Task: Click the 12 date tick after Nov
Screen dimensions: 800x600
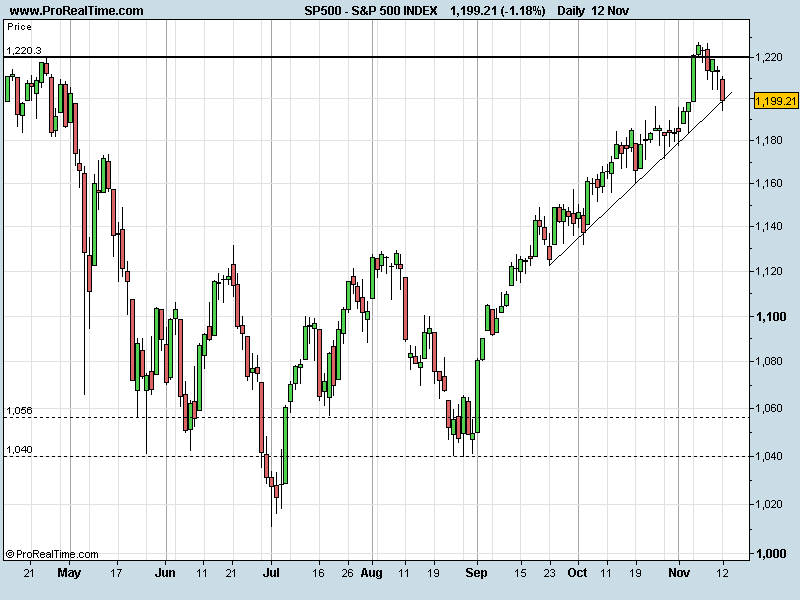Action: [722, 572]
